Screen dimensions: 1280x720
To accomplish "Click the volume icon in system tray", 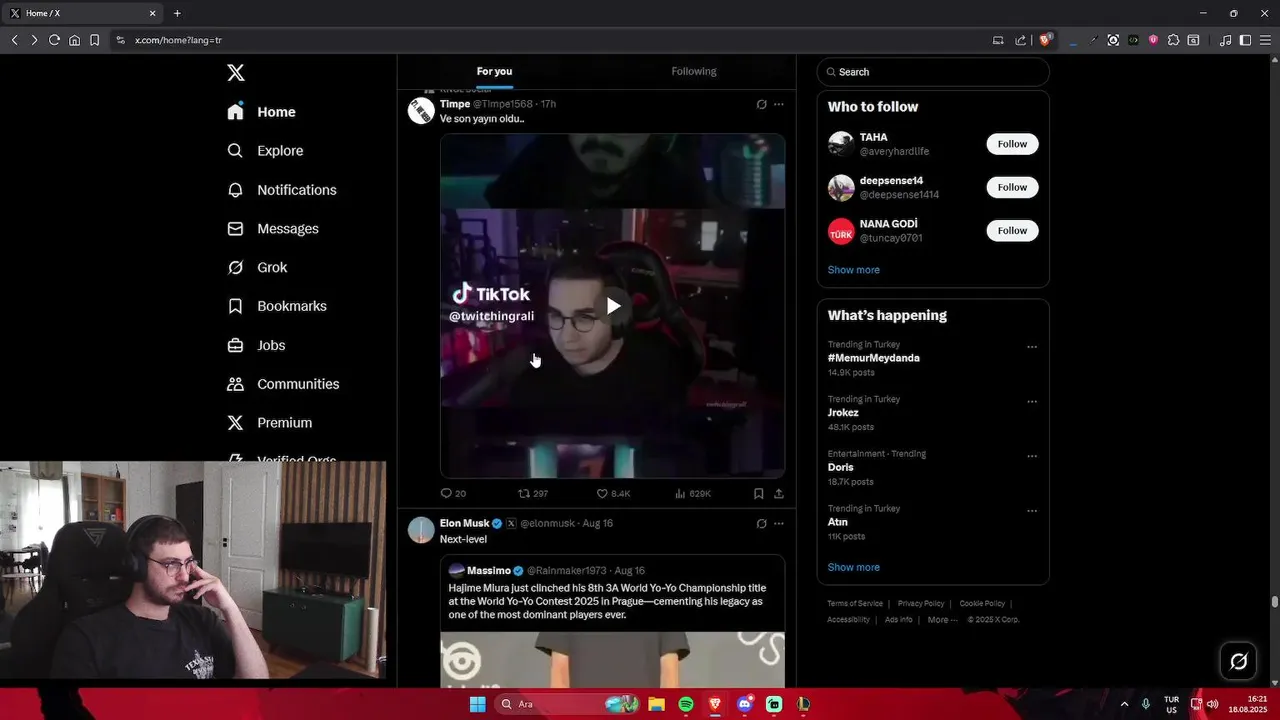I will point(1213,704).
